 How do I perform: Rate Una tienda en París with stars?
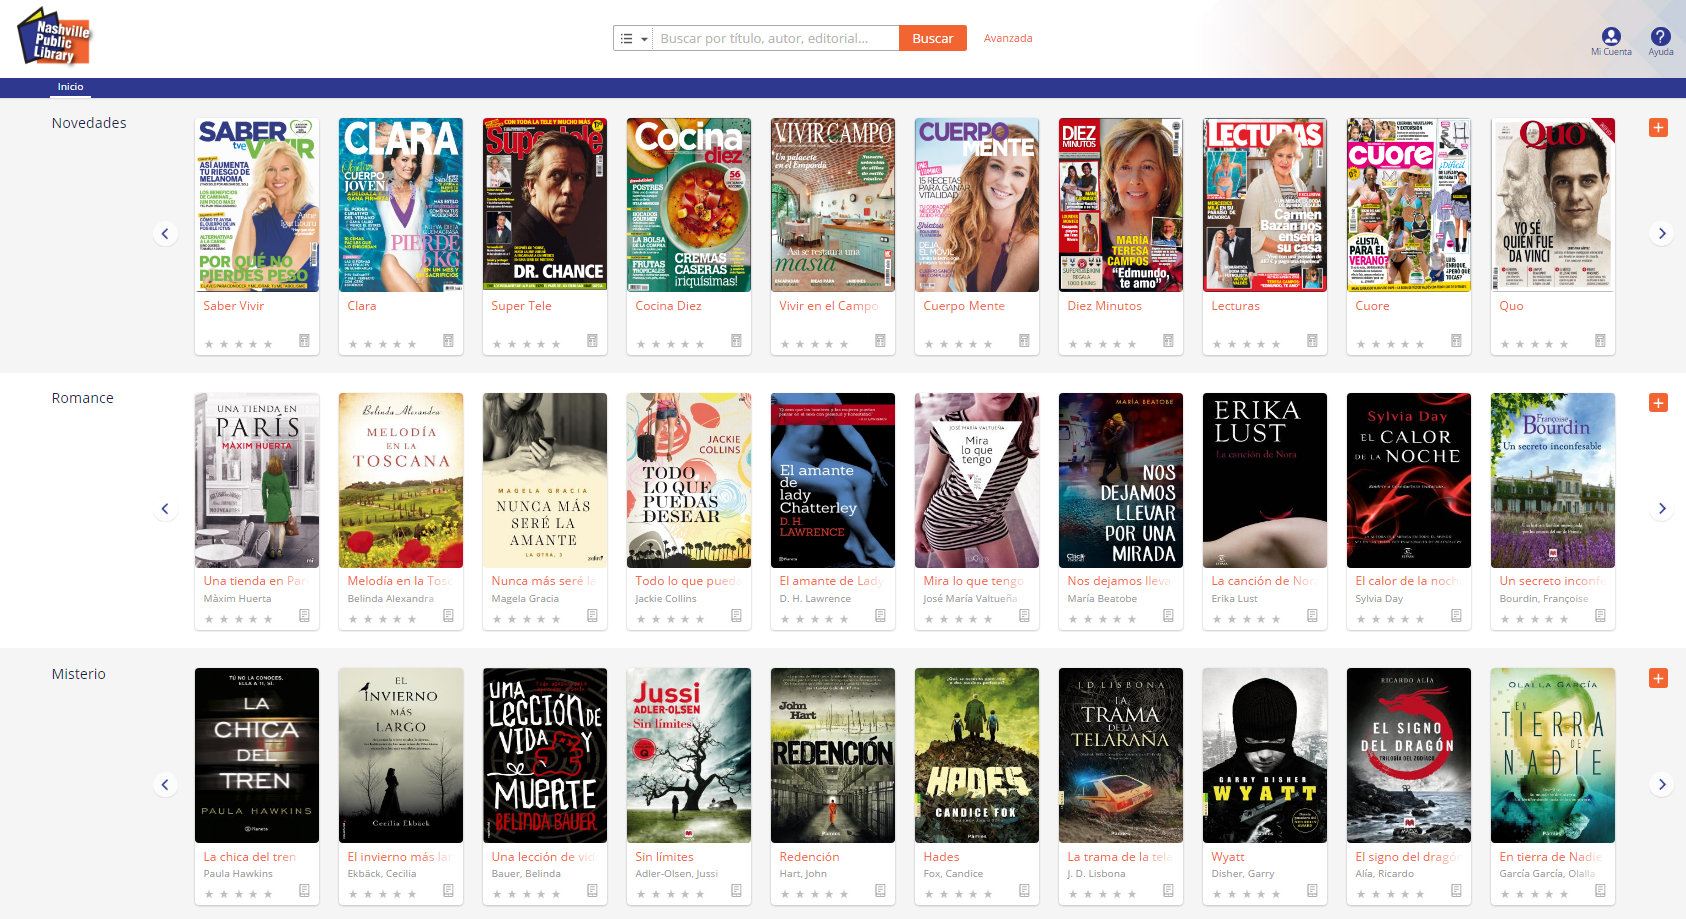(238, 619)
